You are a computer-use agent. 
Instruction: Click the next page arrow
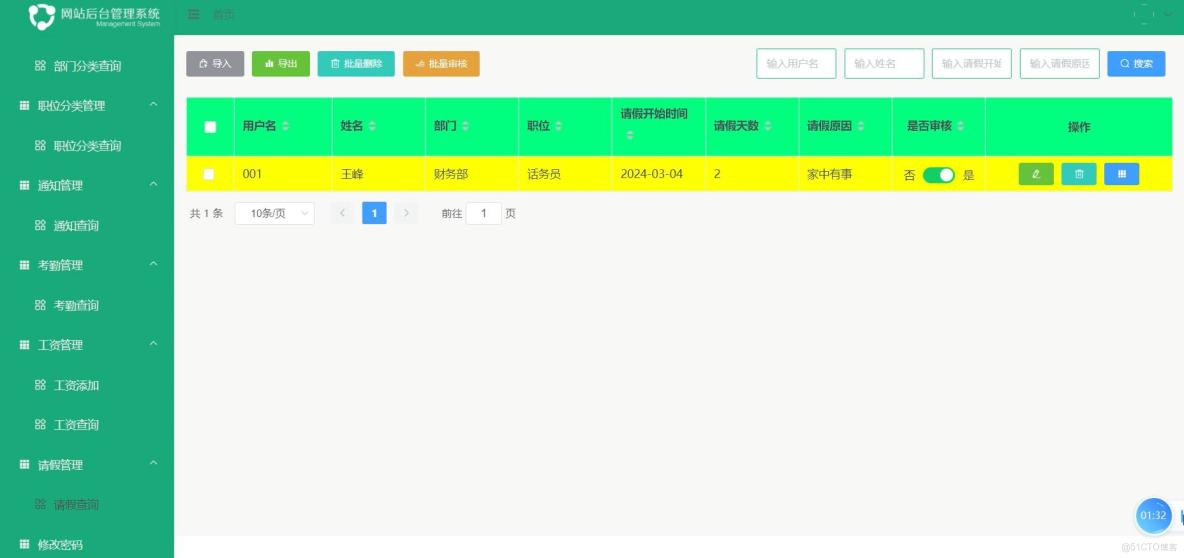406,214
